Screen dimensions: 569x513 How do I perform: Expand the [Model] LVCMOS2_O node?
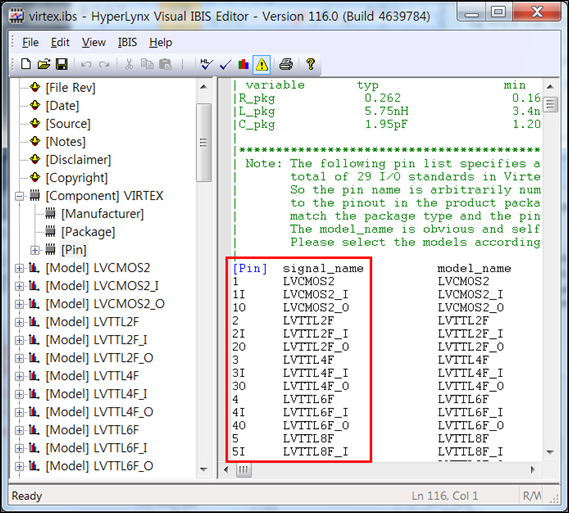click(19, 304)
